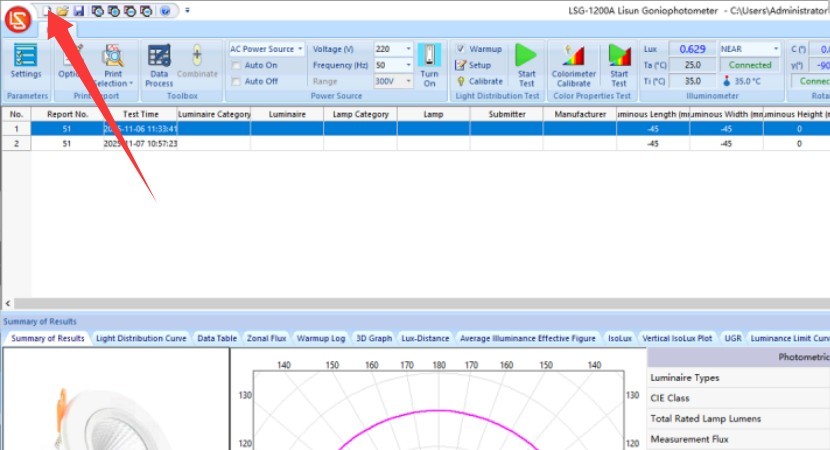Sort by Test Time column header
This screenshot has width=830, height=450.
(x=140, y=114)
